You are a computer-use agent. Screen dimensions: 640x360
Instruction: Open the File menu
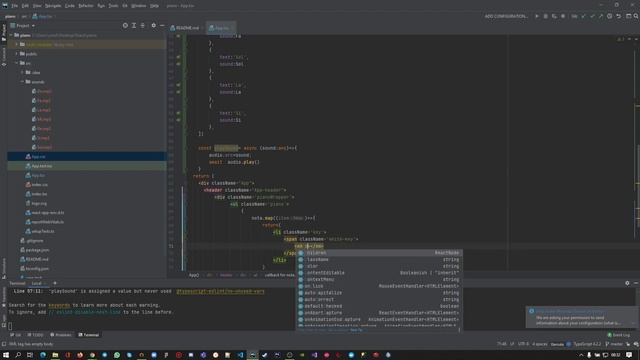pos(15,6)
